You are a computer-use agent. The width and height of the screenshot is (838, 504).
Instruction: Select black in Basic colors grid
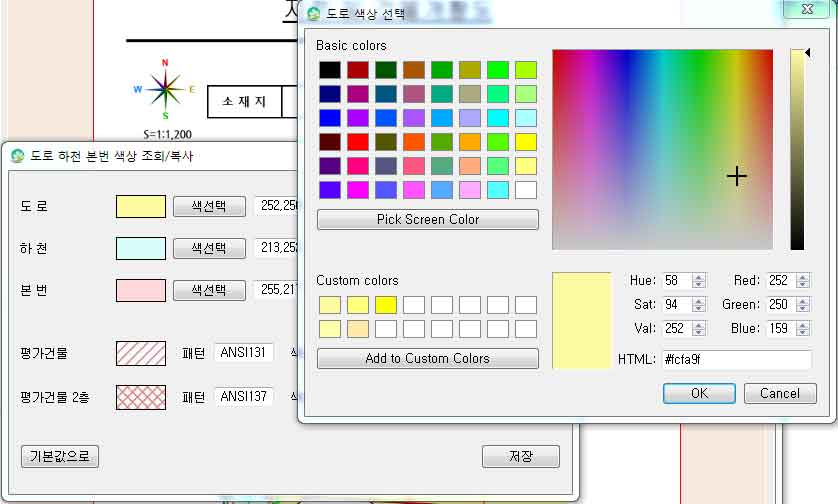pos(330,70)
